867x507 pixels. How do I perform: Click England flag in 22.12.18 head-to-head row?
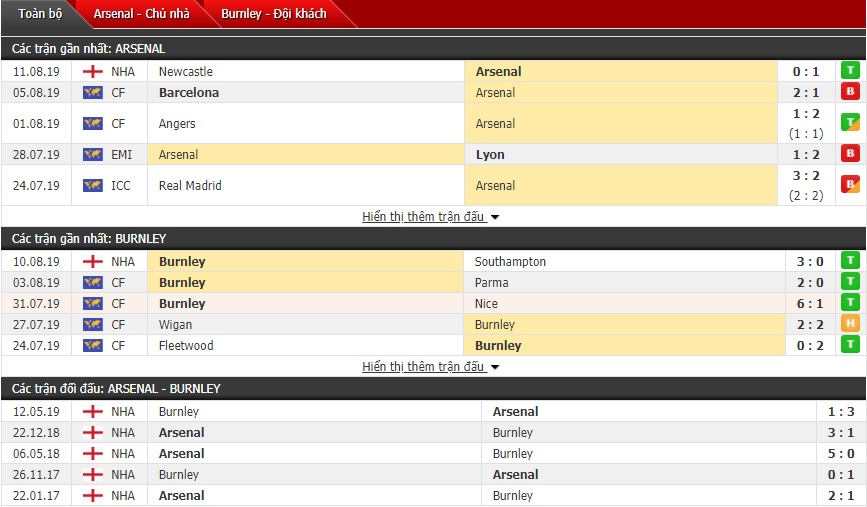click(93, 433)
